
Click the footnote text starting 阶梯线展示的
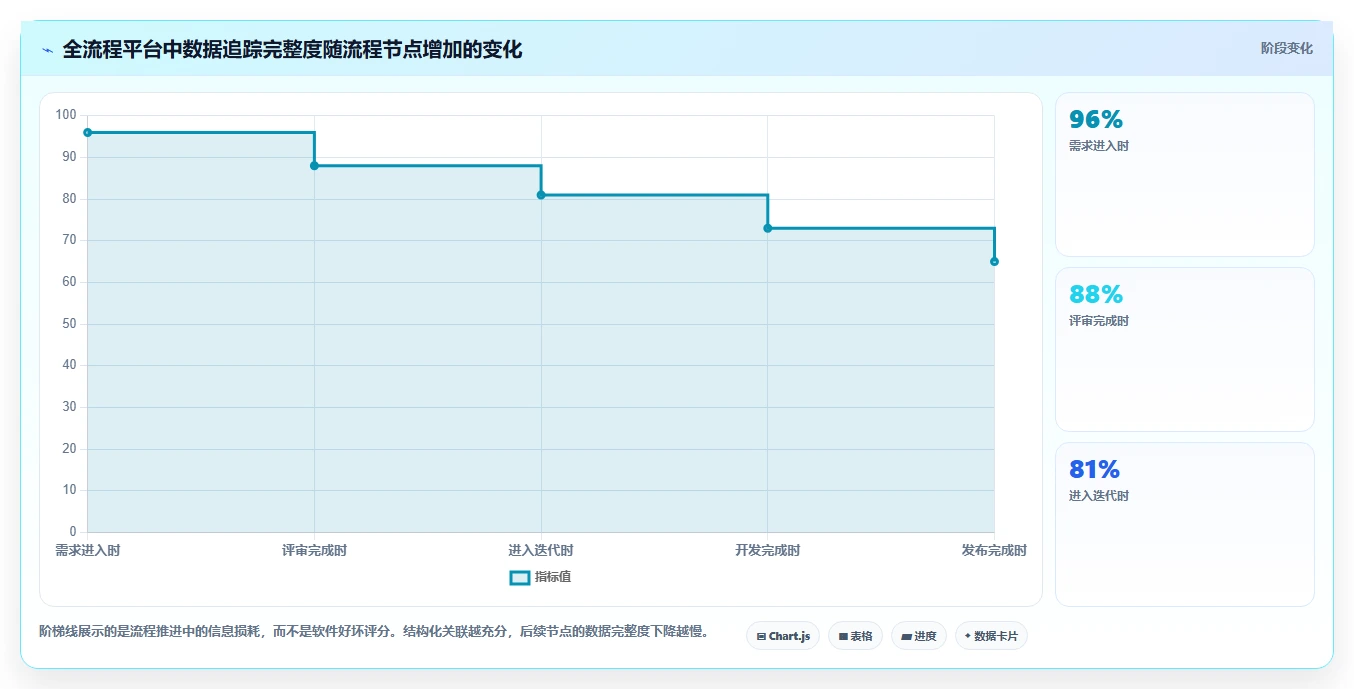[x=374, y=631]
